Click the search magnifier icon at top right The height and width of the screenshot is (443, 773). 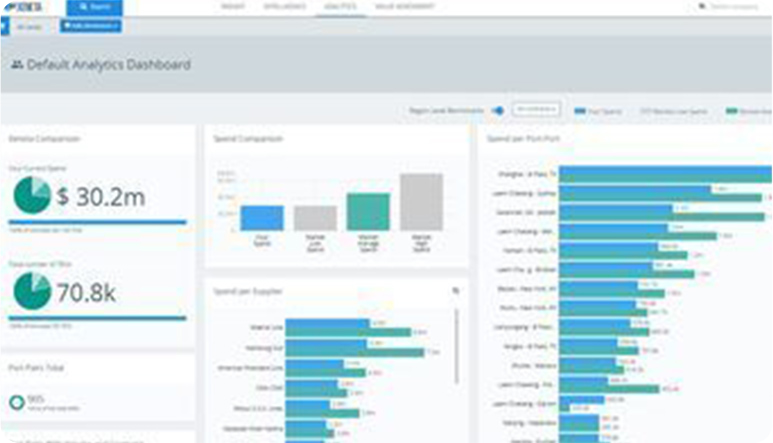point(702,6)
